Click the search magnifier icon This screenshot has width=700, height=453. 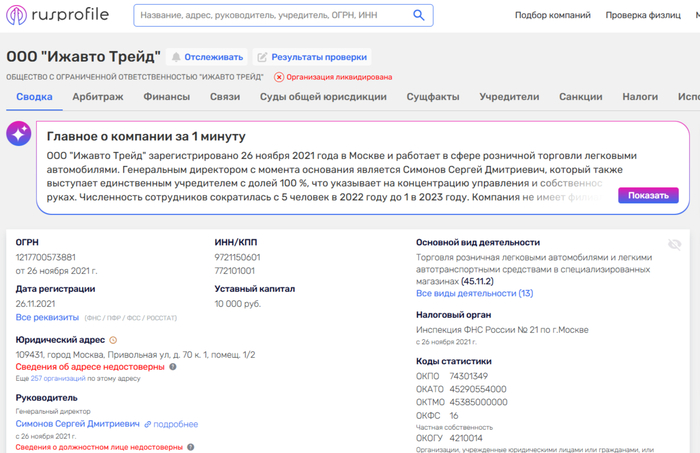418,15
